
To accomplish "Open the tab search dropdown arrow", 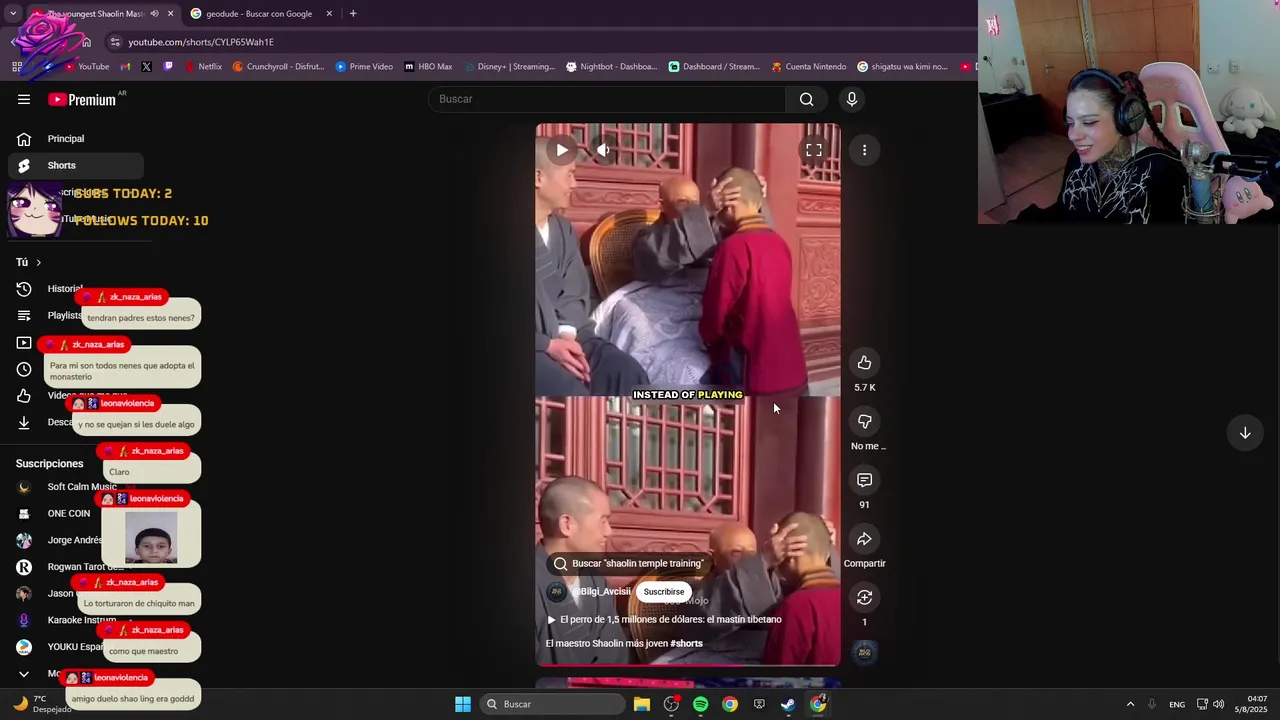I will pos(12,14).
